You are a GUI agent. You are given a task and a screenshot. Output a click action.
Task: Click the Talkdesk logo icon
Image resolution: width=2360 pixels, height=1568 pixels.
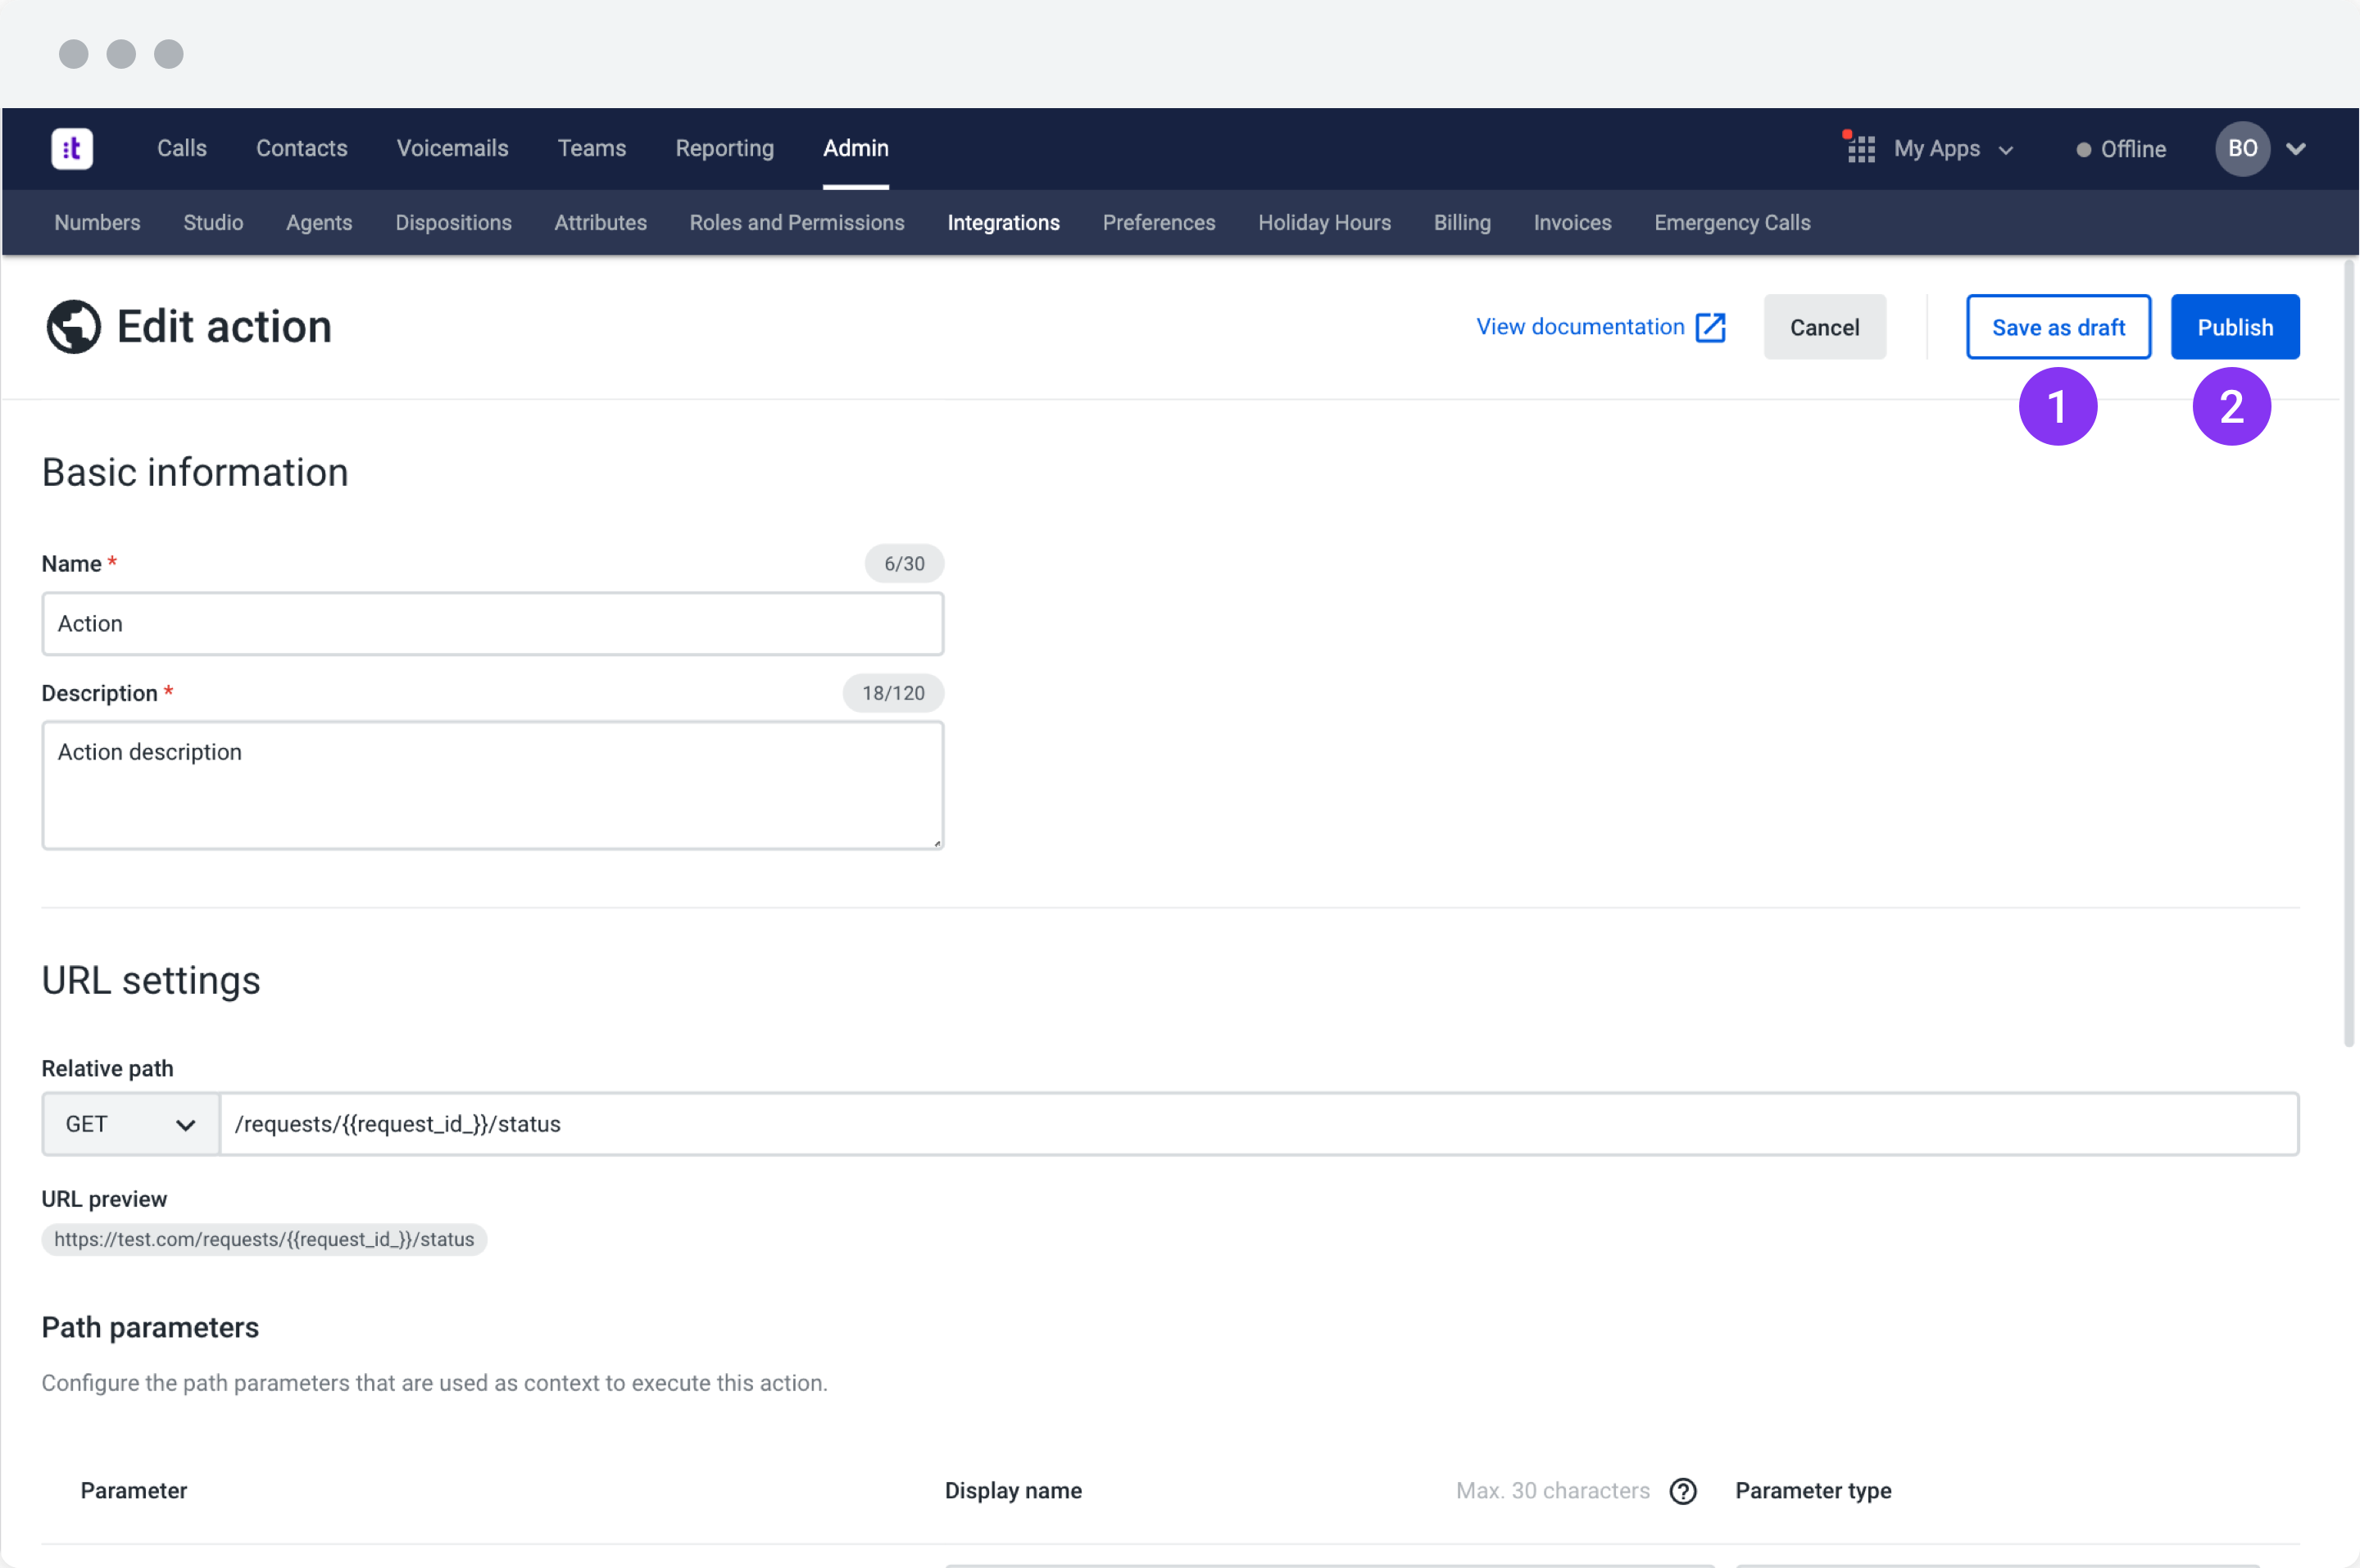pyautogui.click(x=72, y=149)
